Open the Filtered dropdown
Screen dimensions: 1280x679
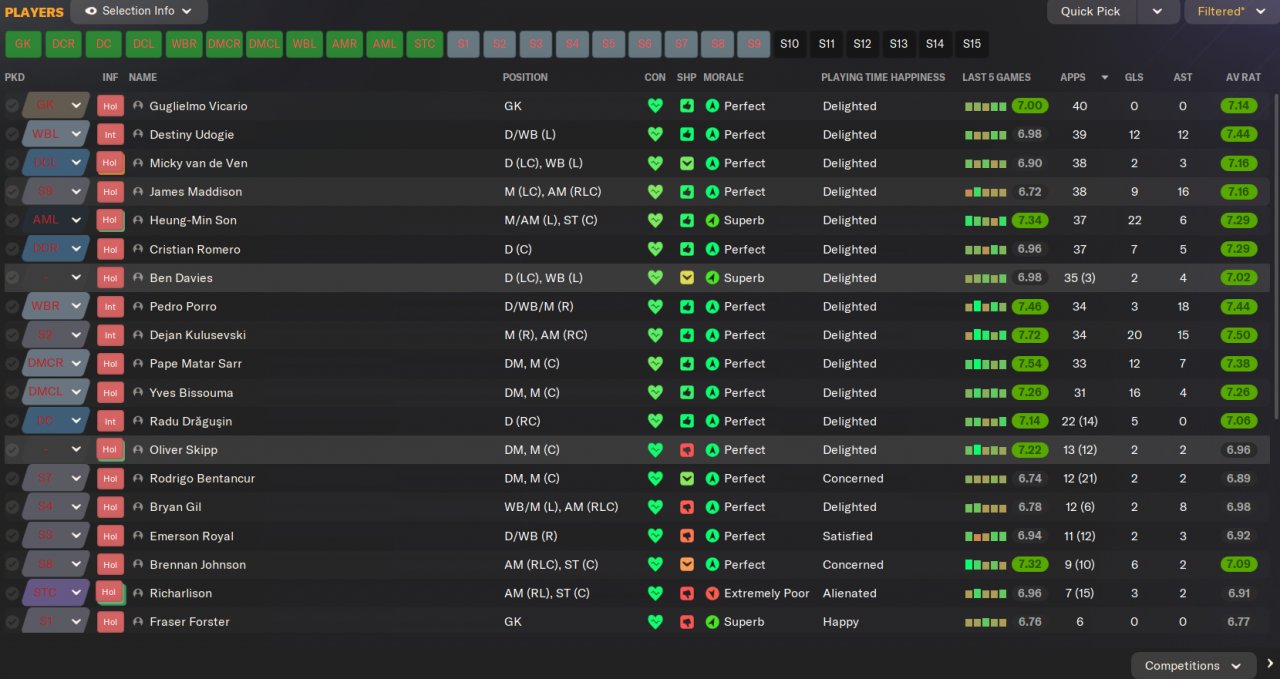(x=1231, y=11)
